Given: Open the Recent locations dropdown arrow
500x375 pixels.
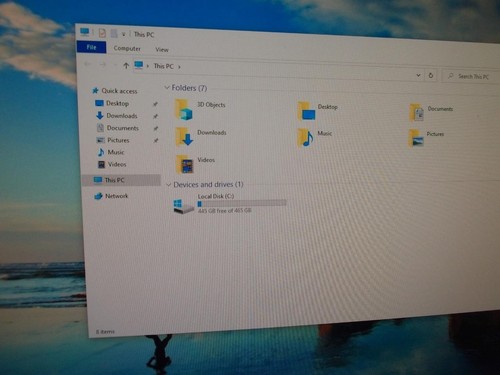Looking at the screenshot, I should (114, 65).
